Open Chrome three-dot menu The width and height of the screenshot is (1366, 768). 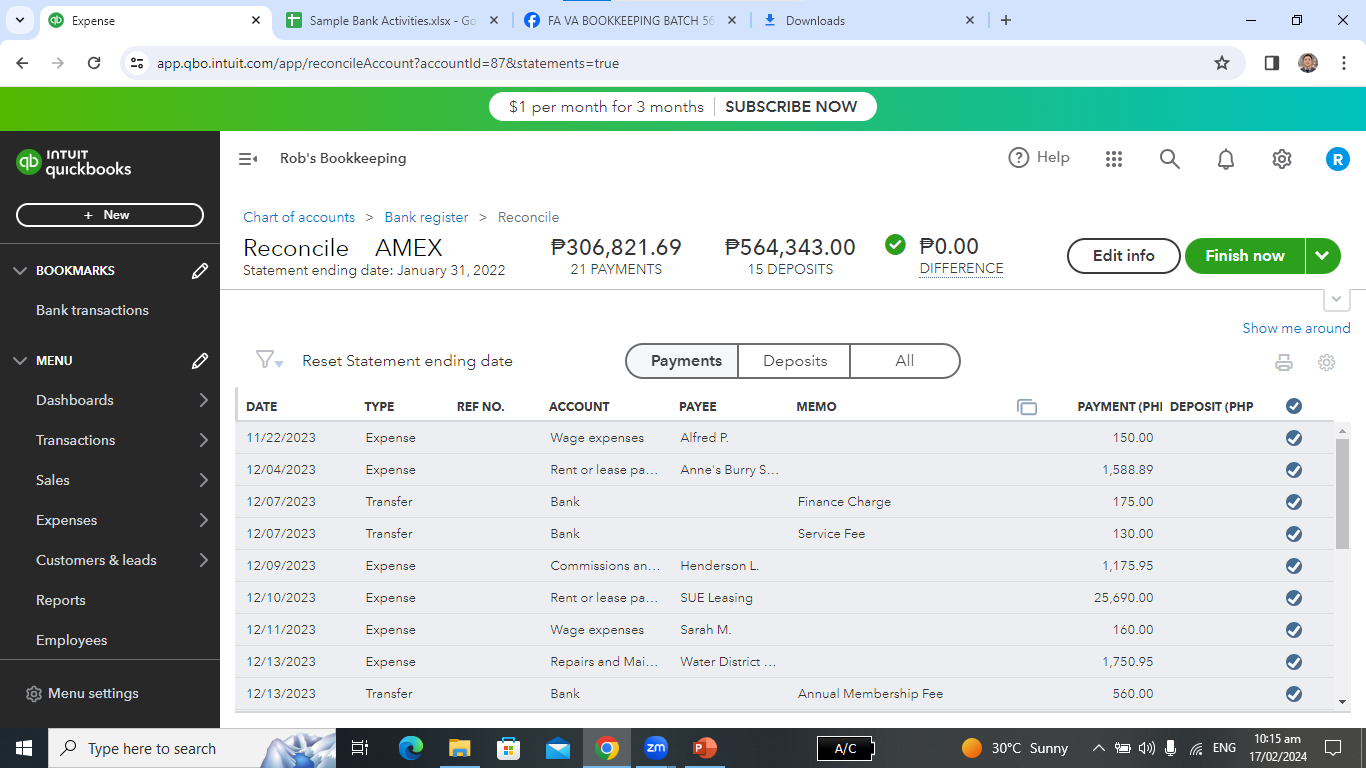tap(1343, 63)
